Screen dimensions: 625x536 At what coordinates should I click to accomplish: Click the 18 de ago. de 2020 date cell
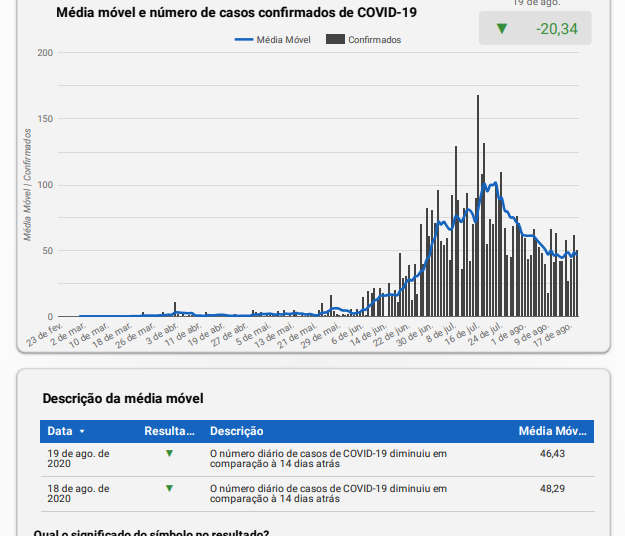pos(78,494)
